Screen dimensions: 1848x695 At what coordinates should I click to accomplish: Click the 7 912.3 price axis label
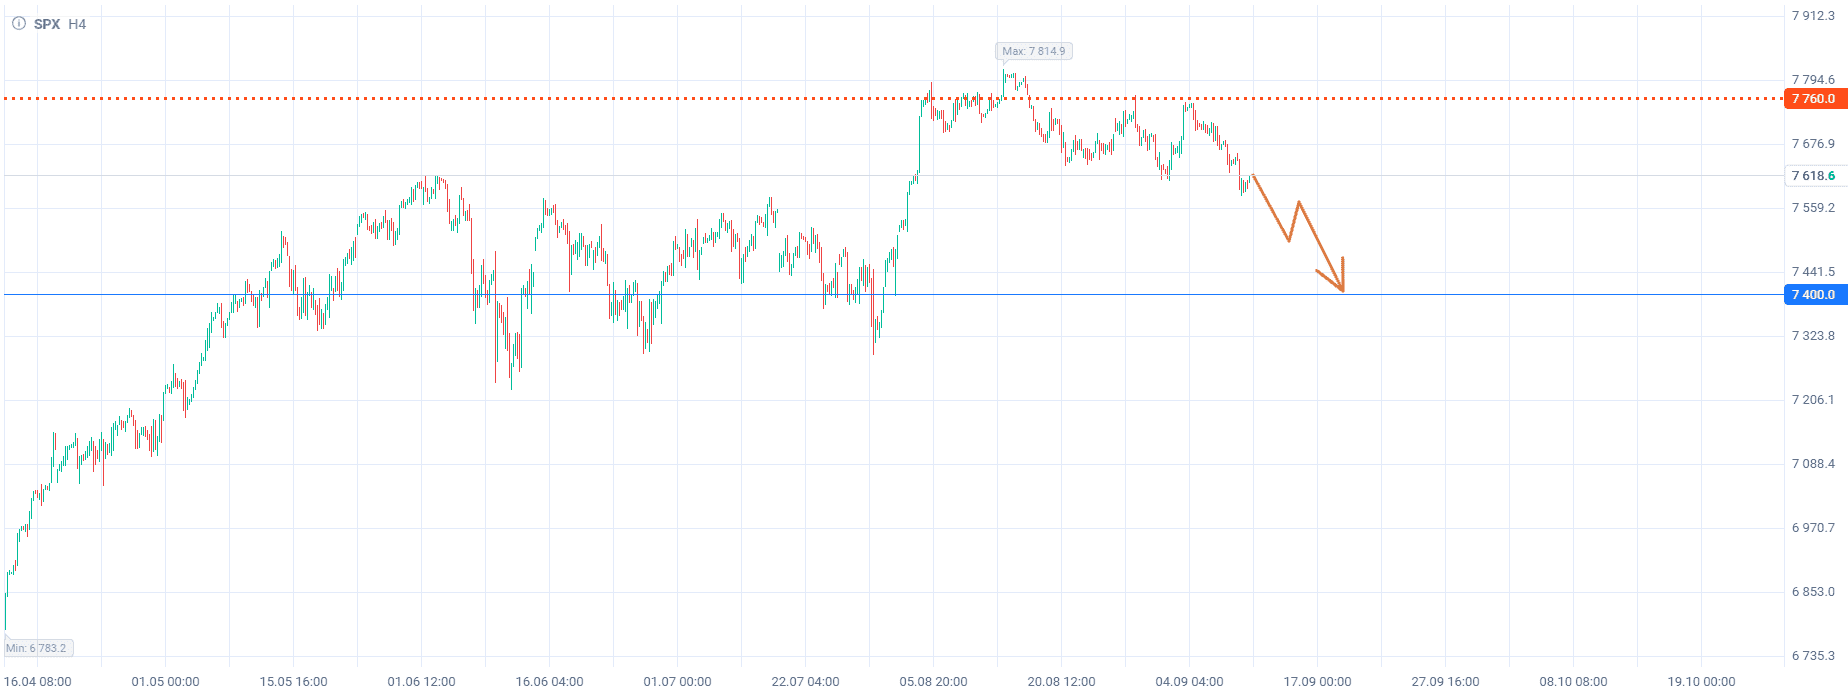click(x=1813, y=16)
